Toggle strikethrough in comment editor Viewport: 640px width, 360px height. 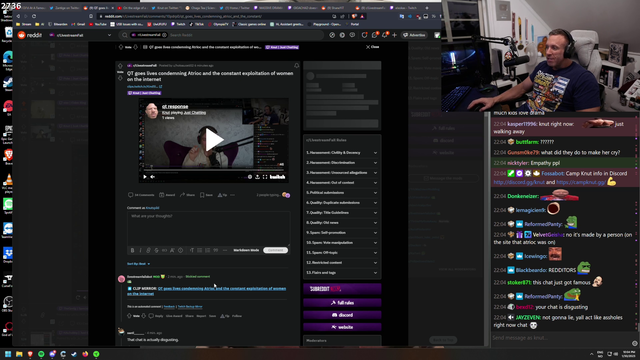156,250
